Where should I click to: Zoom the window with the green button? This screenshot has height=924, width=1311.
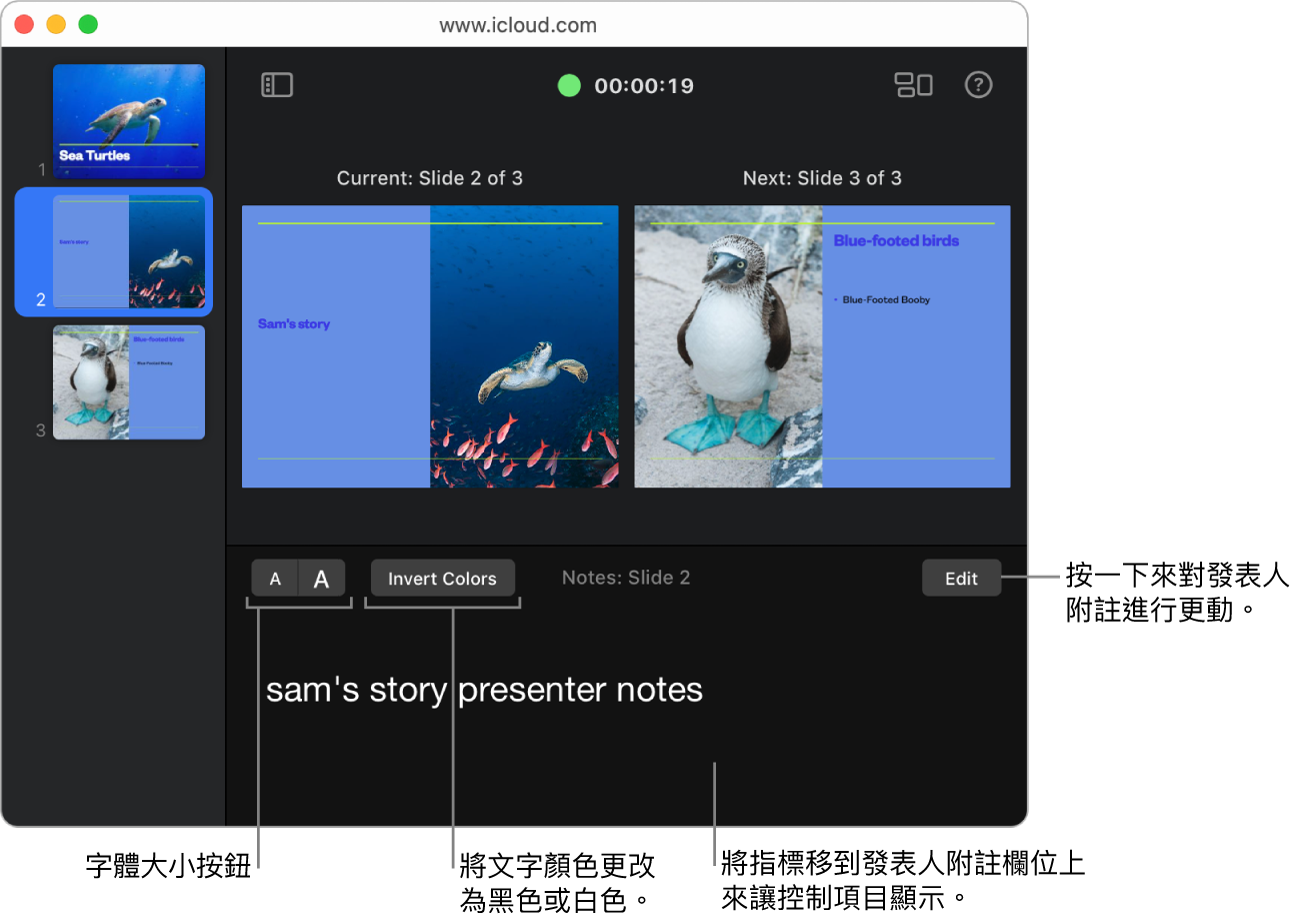coord(88,24)
